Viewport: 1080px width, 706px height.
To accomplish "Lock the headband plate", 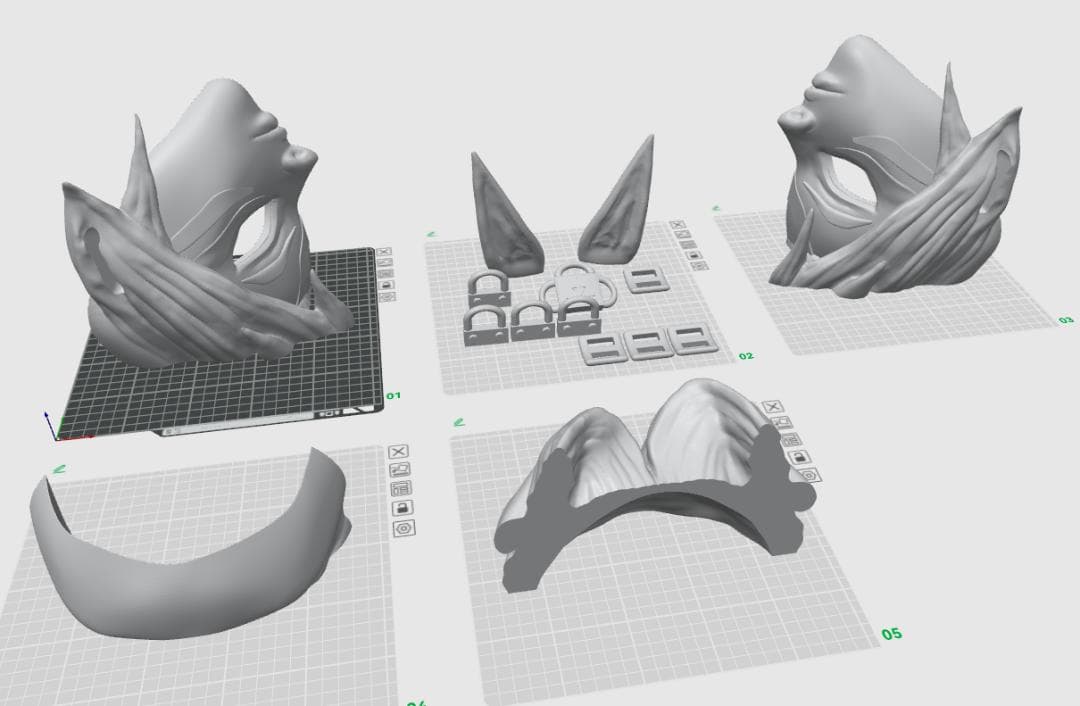I will [403, 507].
